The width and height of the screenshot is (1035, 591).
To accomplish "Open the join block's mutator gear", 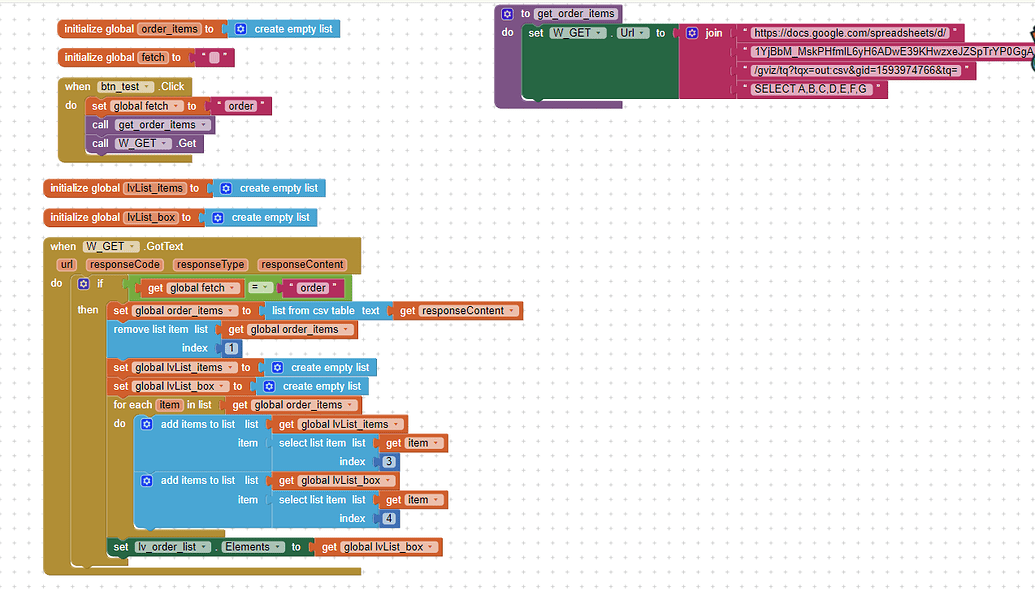I will 692,33.
